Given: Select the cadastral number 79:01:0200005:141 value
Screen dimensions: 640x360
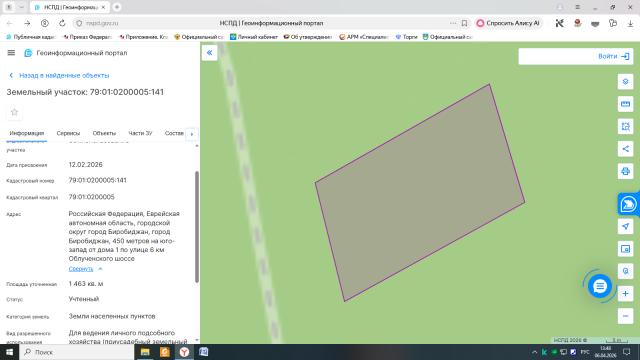Looking at the screenshot, I should point(98,180).
